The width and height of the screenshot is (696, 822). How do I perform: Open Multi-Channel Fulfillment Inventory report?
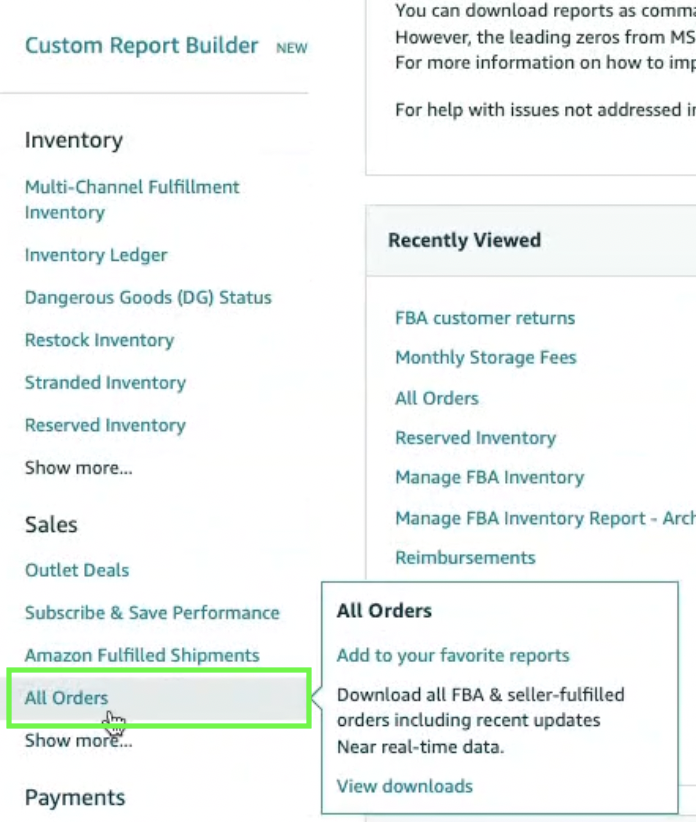click(x=131, y=199)
